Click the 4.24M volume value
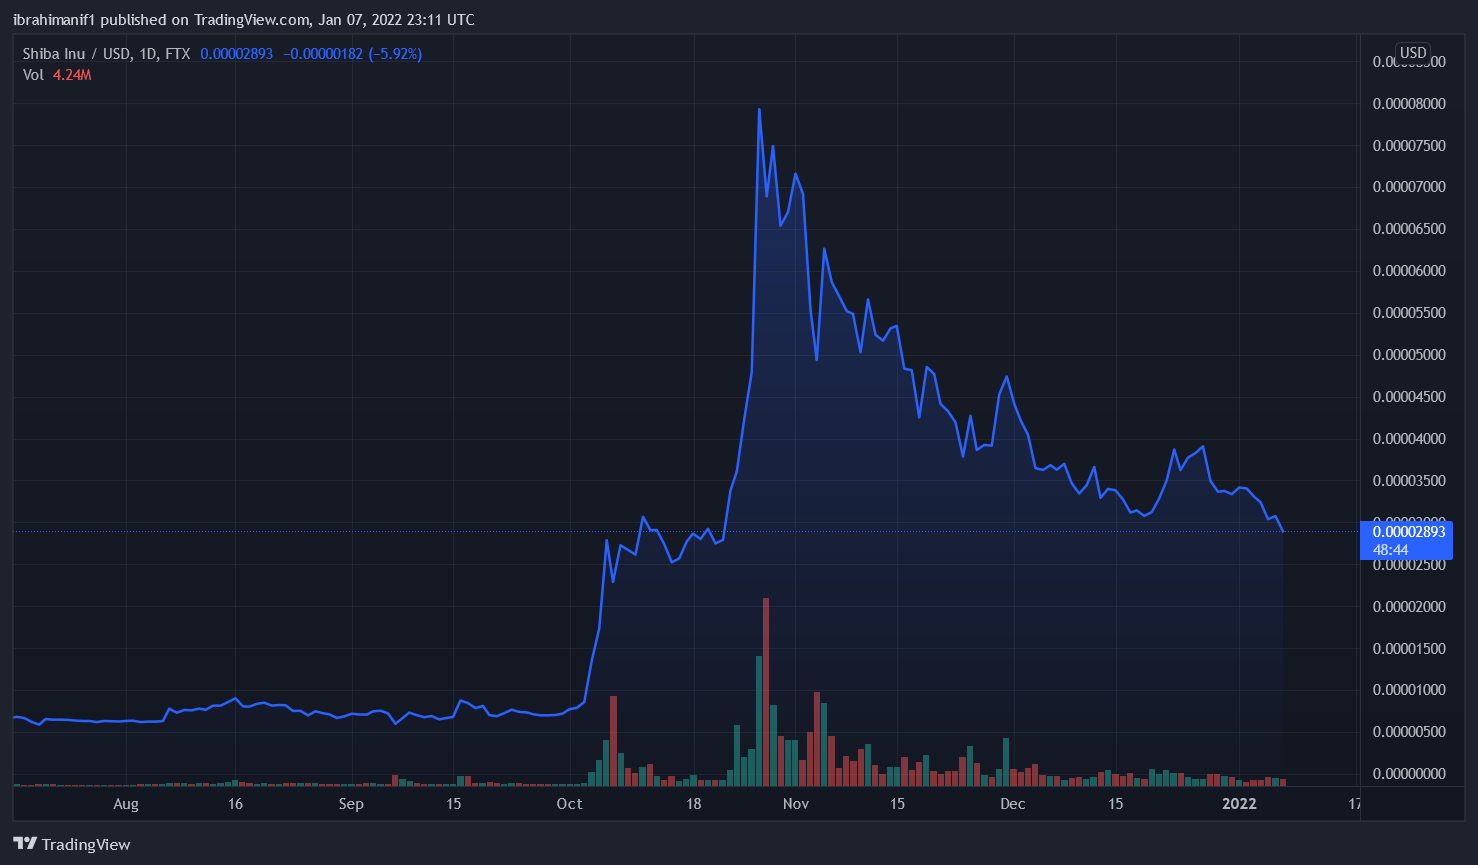1478x865 pixels. coord(72,75)
